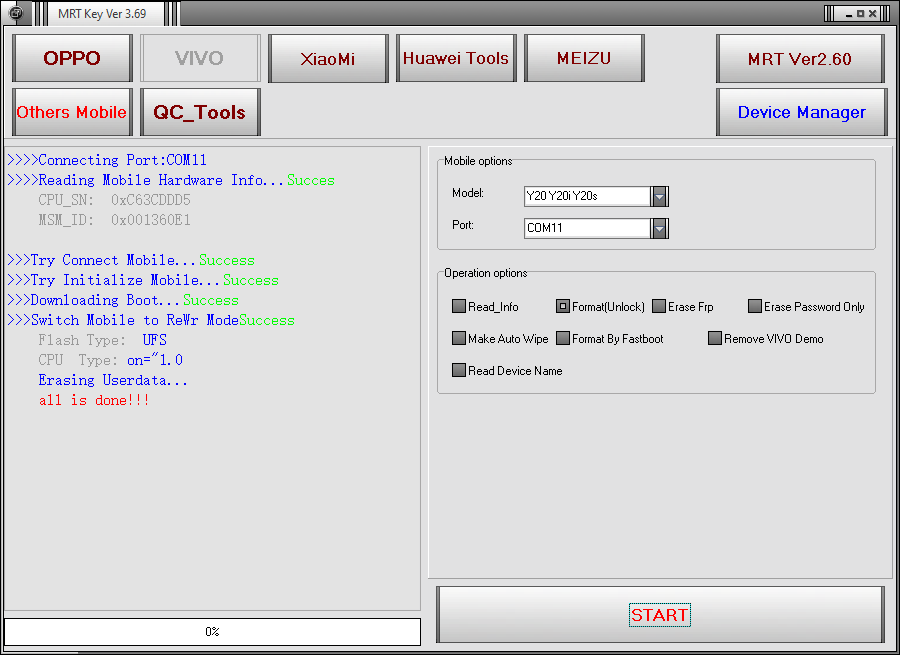This screenshot has height=655, width=900.
Task: Expand the Port dropdown arrow
Action: [x=660, y=228]
